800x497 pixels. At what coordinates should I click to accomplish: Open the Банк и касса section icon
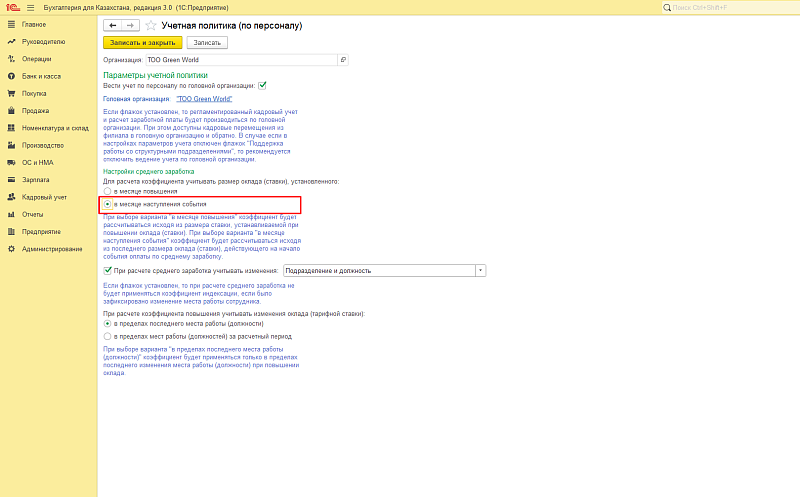coord(10,76)
